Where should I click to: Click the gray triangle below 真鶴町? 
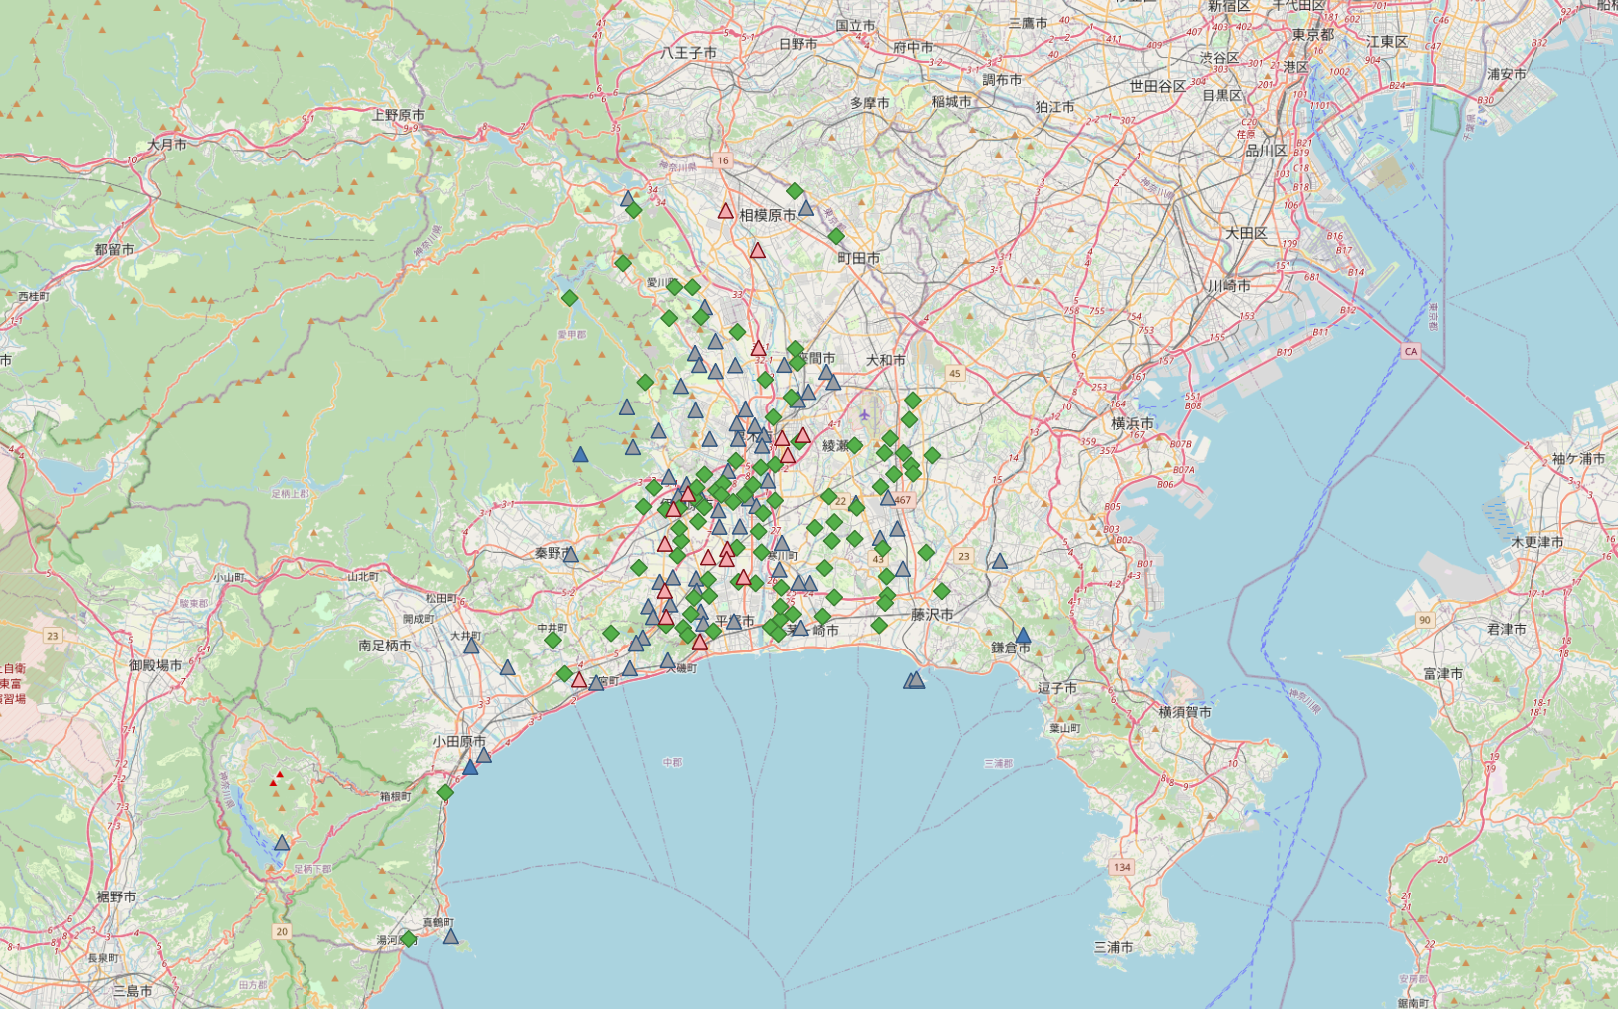pyautogui.click(x=450, y=937)
